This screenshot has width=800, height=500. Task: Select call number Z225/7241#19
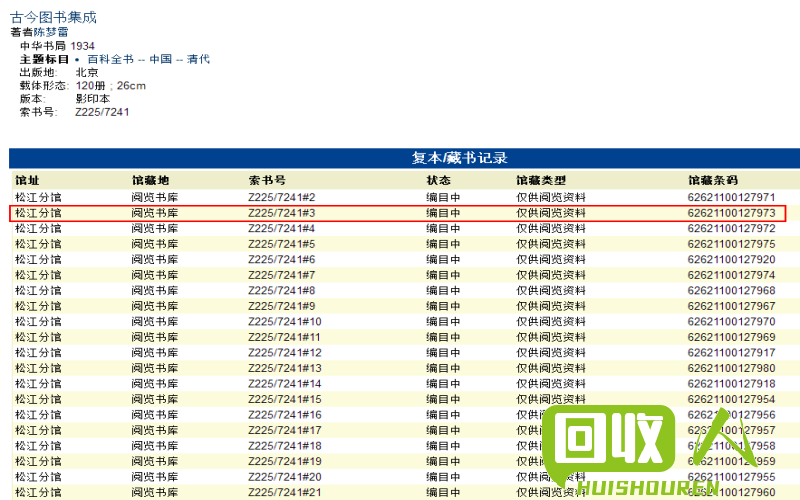click(x=285, y=462)
